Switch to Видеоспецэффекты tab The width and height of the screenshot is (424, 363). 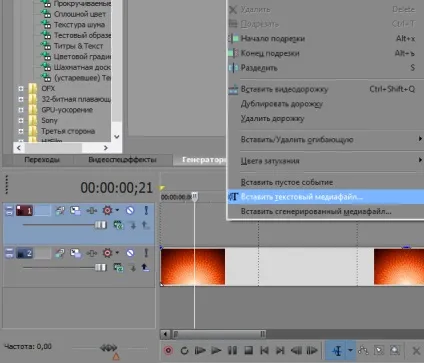coord(122,160)
